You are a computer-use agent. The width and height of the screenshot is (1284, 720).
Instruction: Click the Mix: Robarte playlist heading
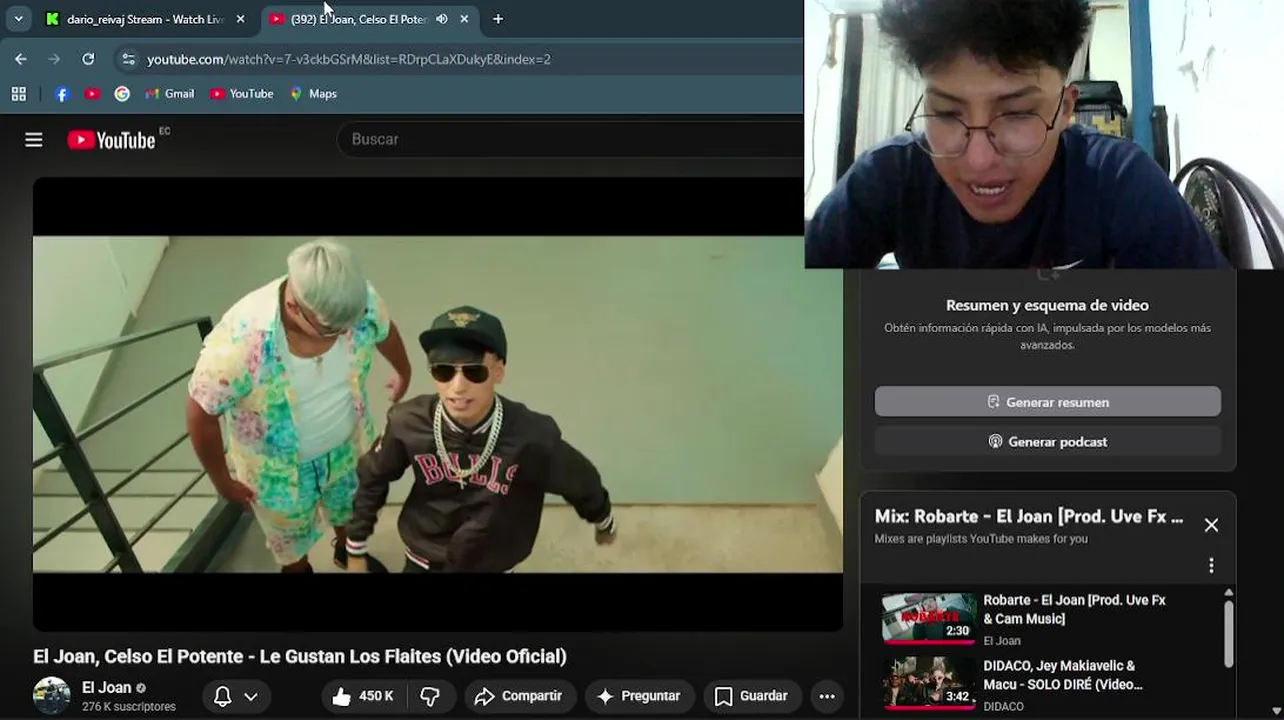(1029, 516)
